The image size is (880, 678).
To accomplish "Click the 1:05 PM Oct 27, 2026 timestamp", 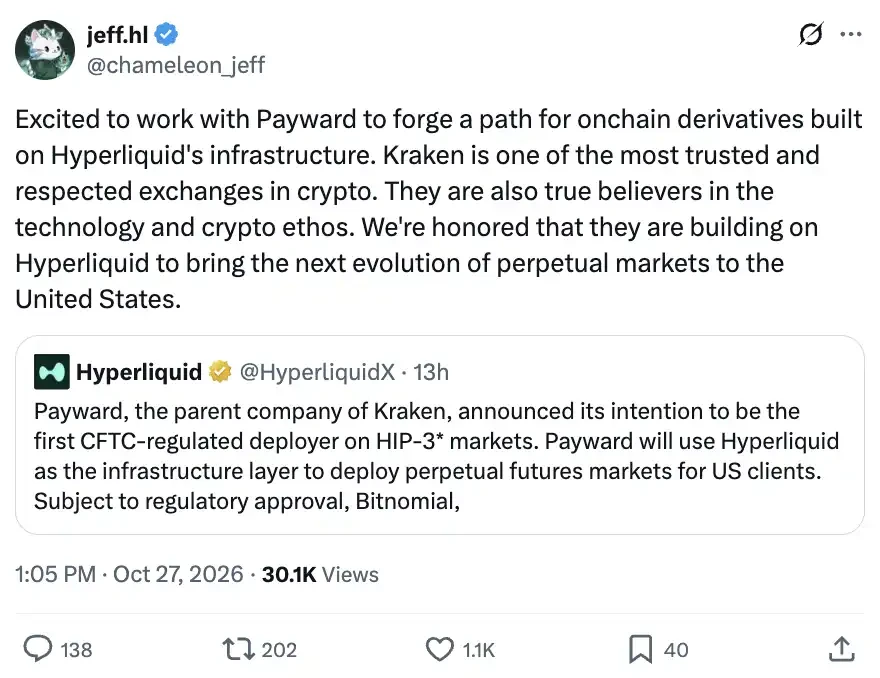I will [x=129, y=574].
